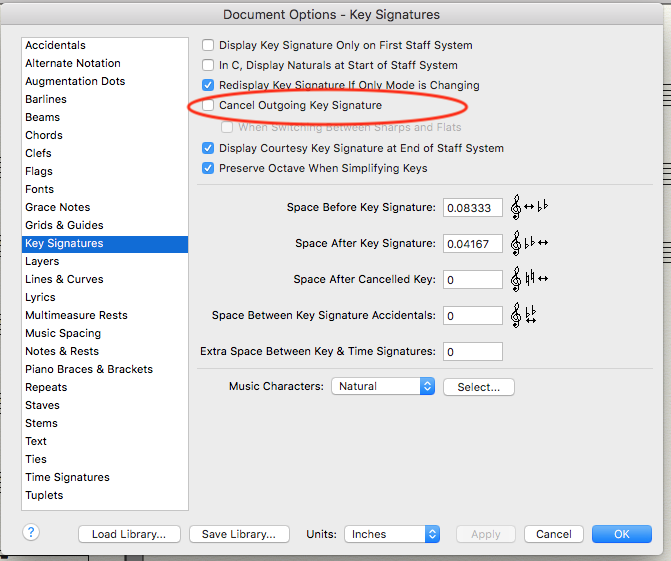Click the Space Before Key Signature input field
The height and width of the screenshot is (561, 671).
[472, 208]
